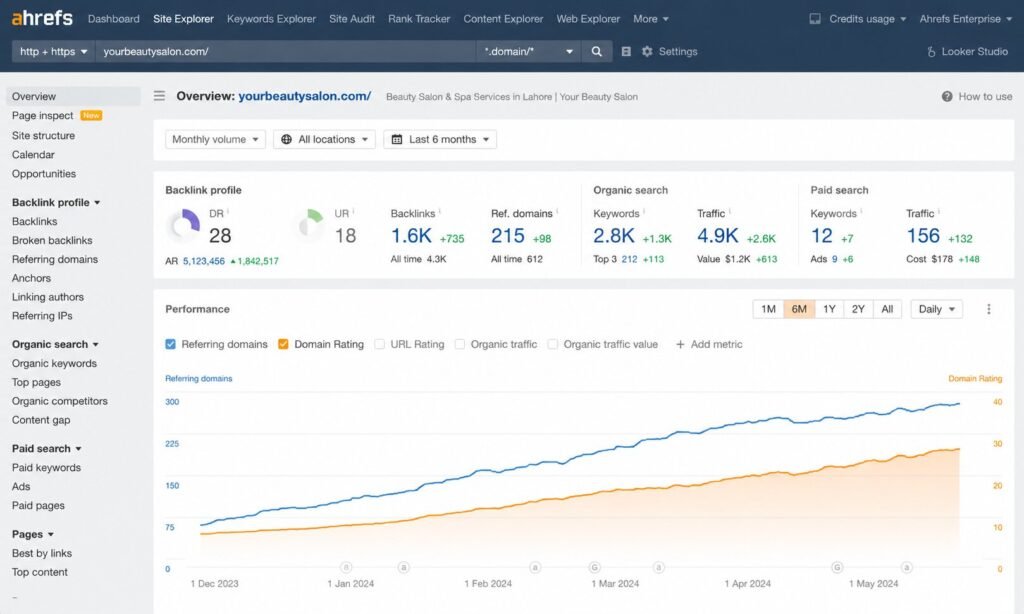The image size is (1024, 614).
Task: Open Content Explorer
Action: (504, 19)
